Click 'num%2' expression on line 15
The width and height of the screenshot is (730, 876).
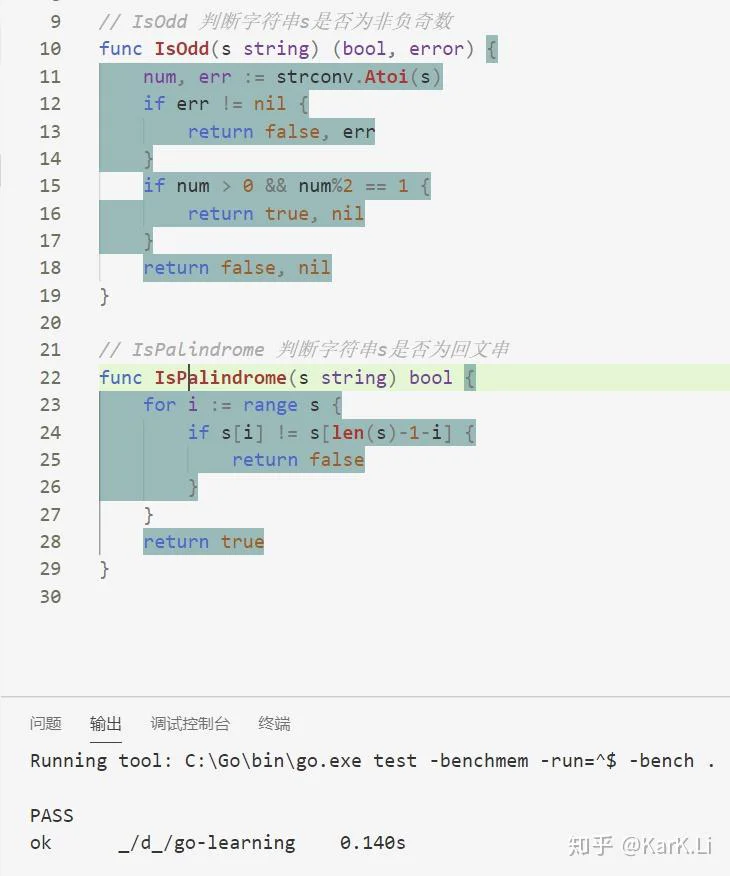325,185
